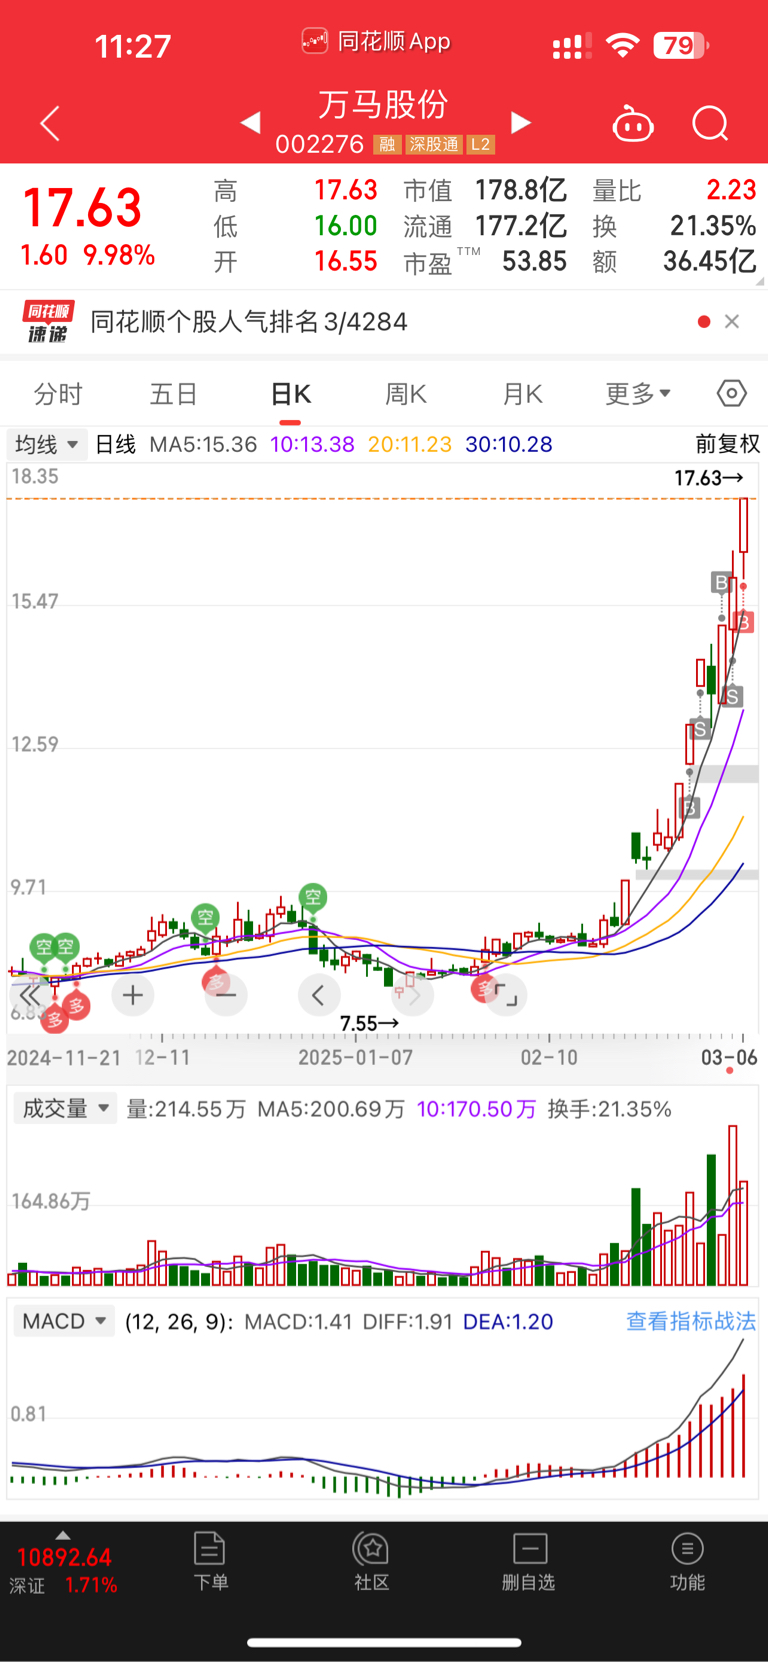Tap the 空 signal marker near 2025-01-07

coord(313,897)
